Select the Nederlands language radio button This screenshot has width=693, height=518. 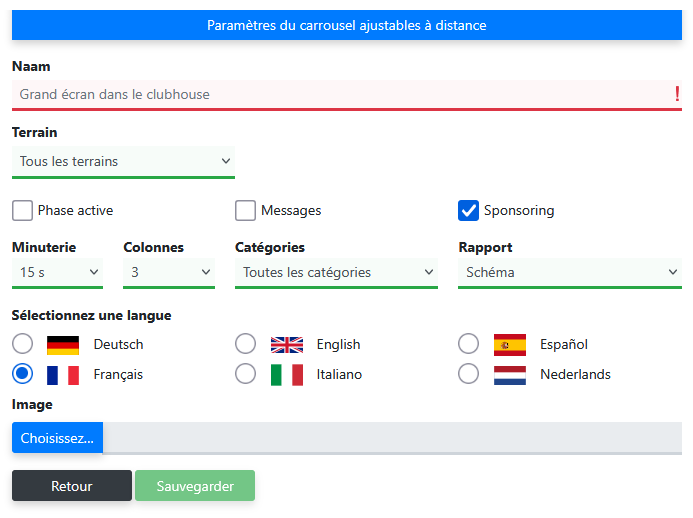[468, 374]
